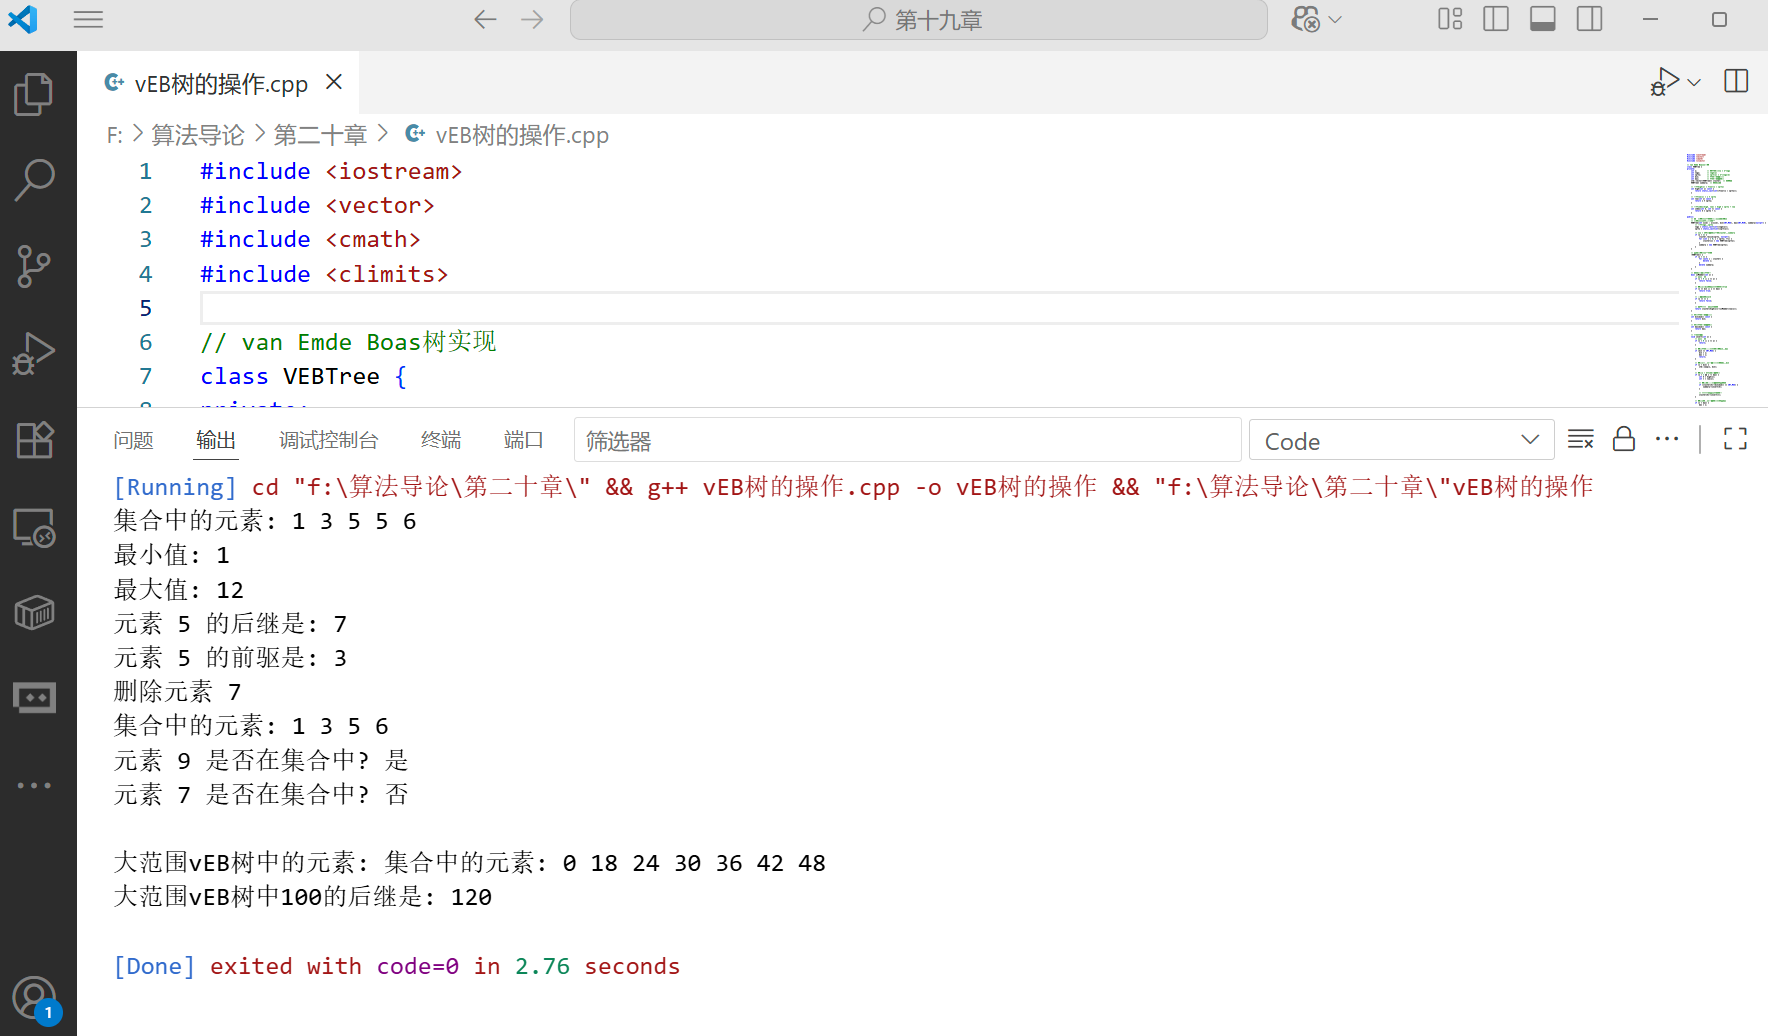Click the command center search box 第十九章
Screen dimensions: 1768x1036
[x=918, y=20]
